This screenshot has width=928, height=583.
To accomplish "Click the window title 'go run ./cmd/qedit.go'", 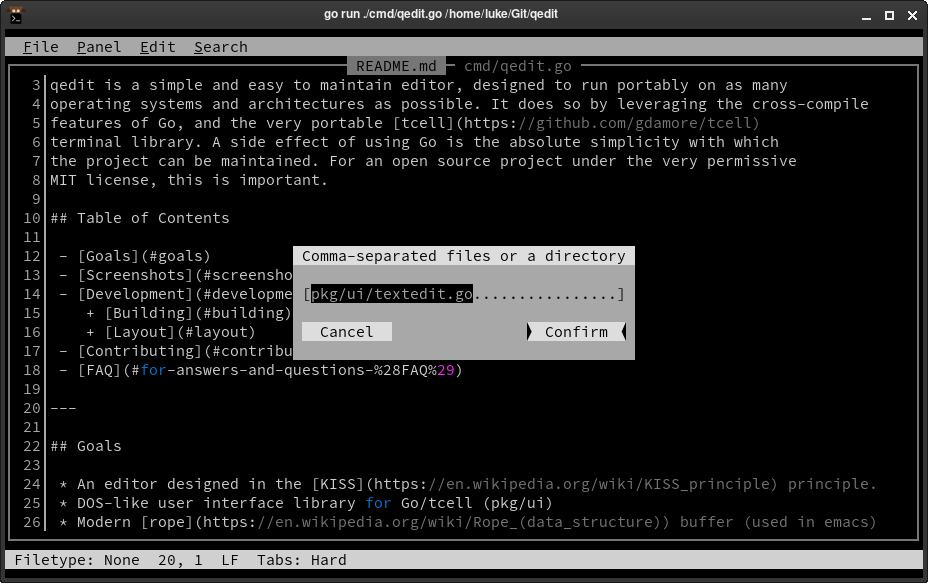I will (441, 14).
